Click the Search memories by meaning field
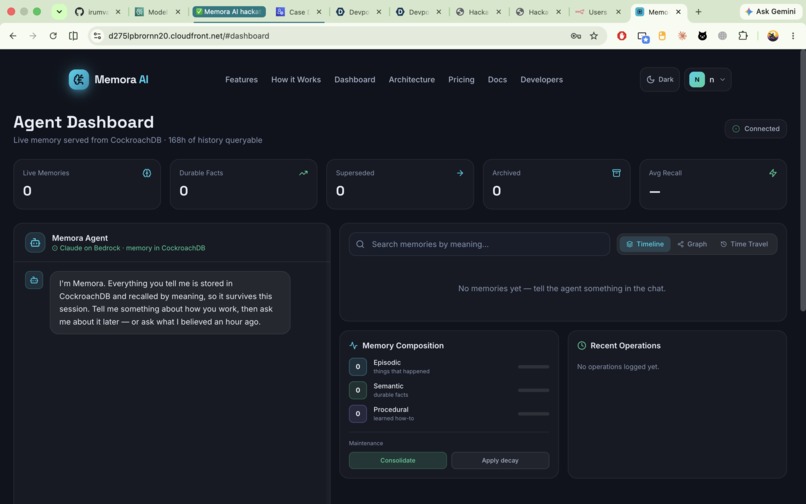 point(480,244)
